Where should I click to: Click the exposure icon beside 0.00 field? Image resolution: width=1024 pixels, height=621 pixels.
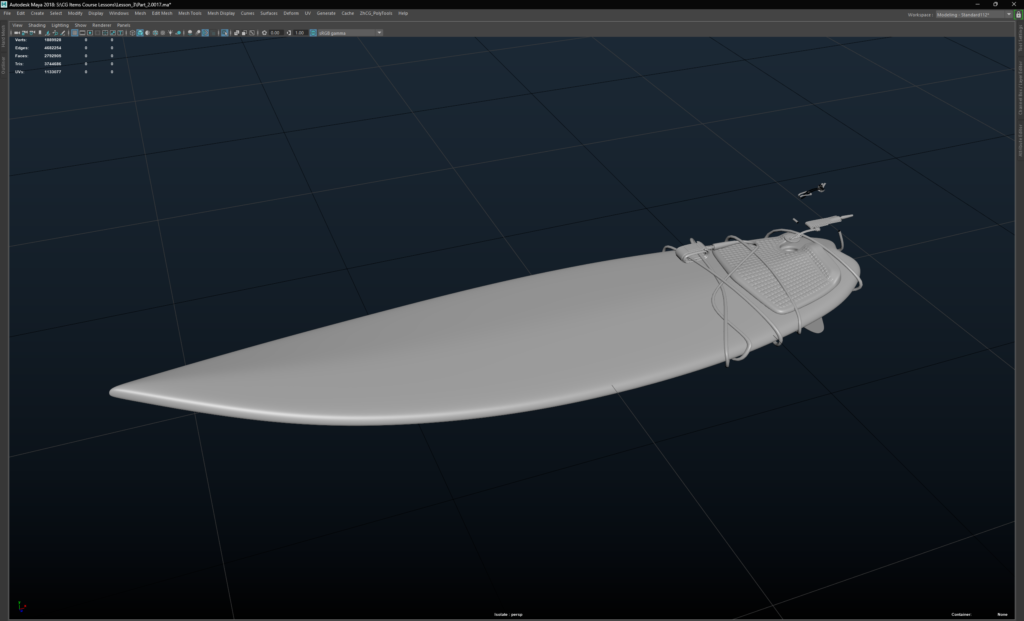pos(264,33)
